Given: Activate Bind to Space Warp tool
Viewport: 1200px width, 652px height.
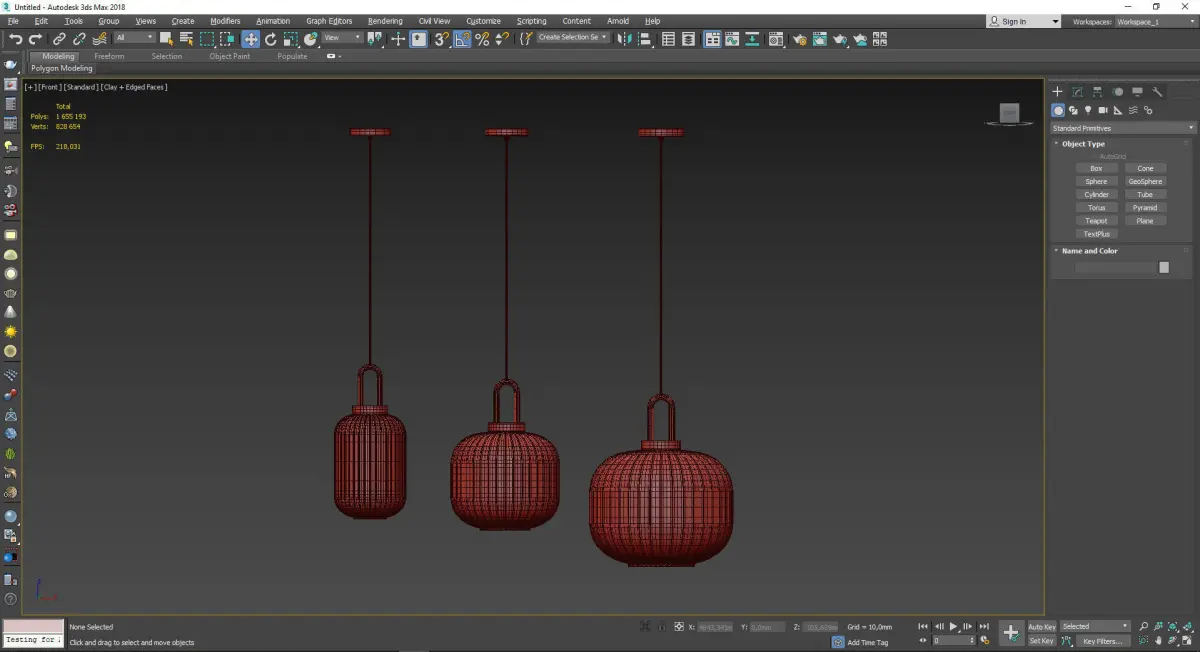Looking at the screenshot, I should pyautogui.click(x=100, y=39).
